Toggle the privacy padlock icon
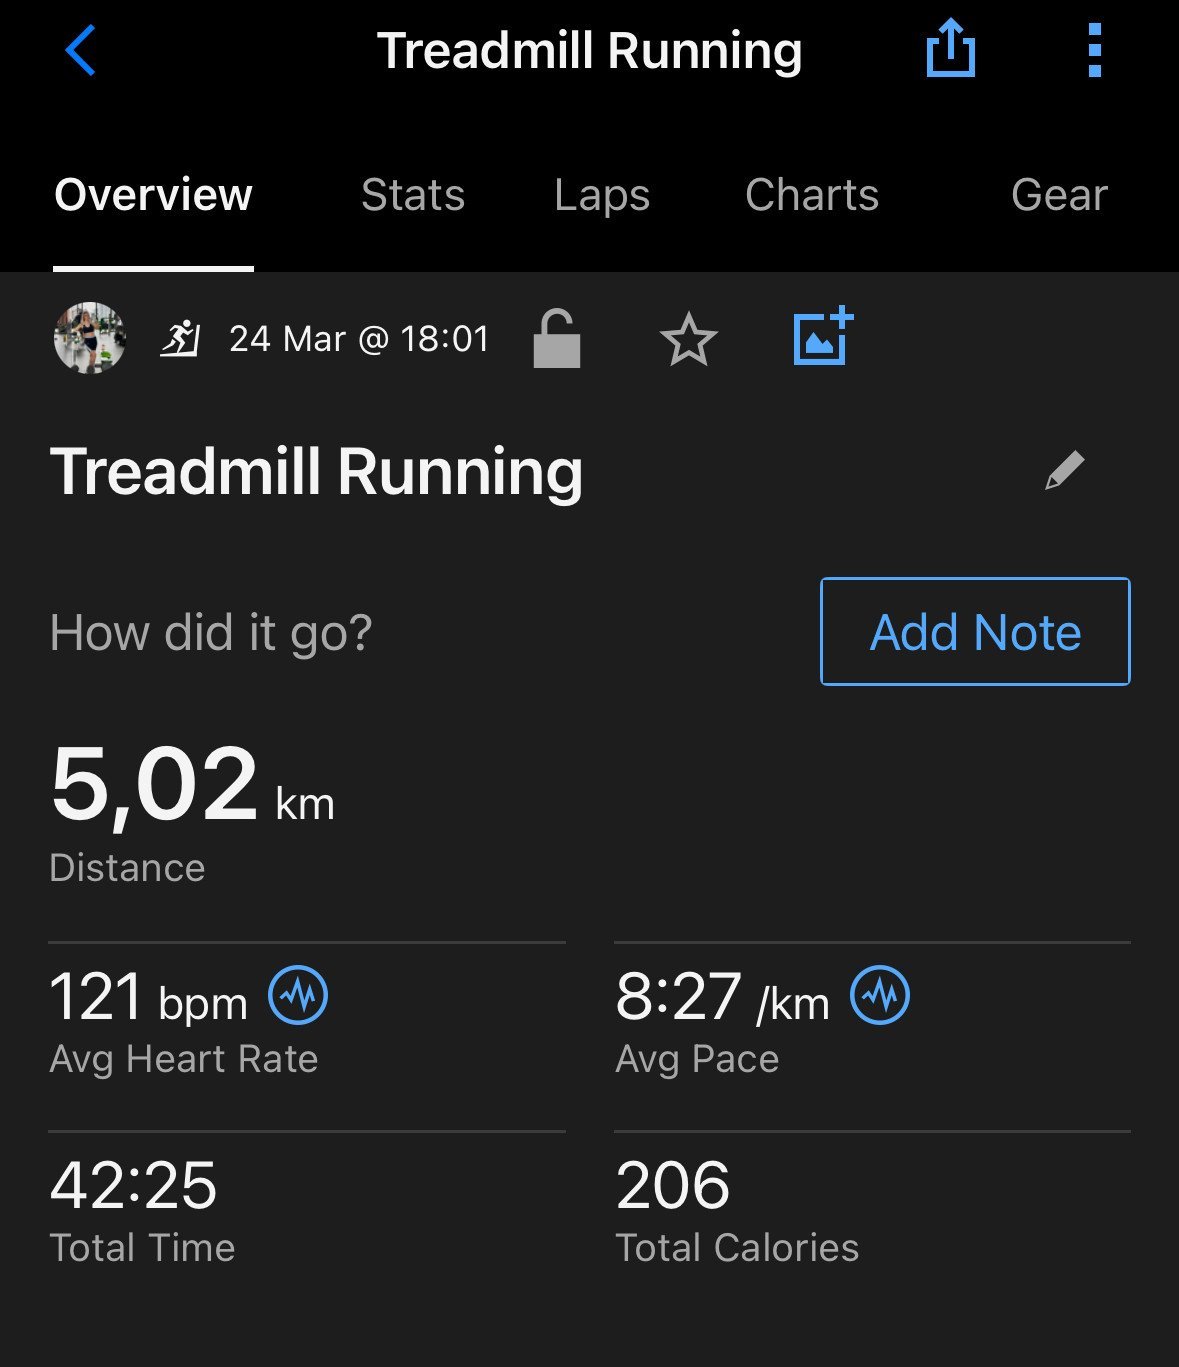 pos(556,339)
